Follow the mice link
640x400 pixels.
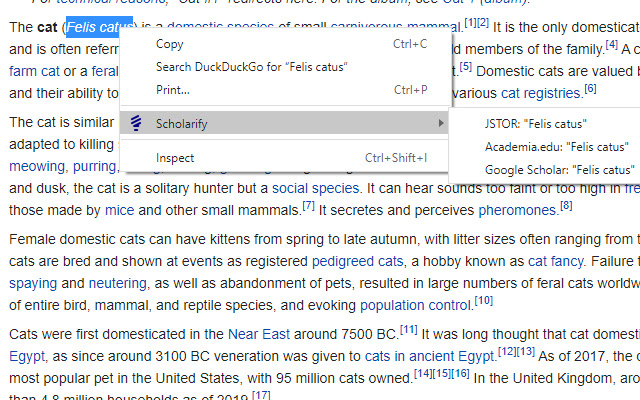(x=120, y=210)
